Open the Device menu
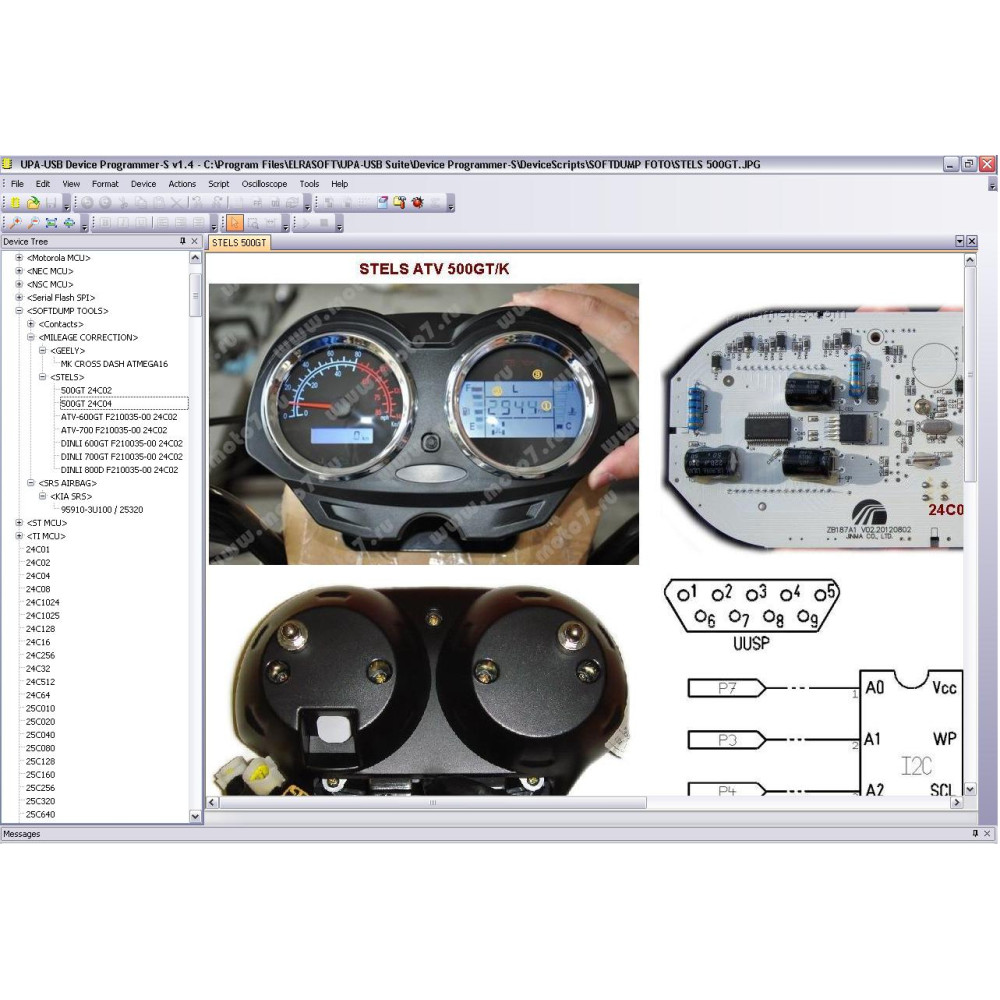 (x=143, y=184)
